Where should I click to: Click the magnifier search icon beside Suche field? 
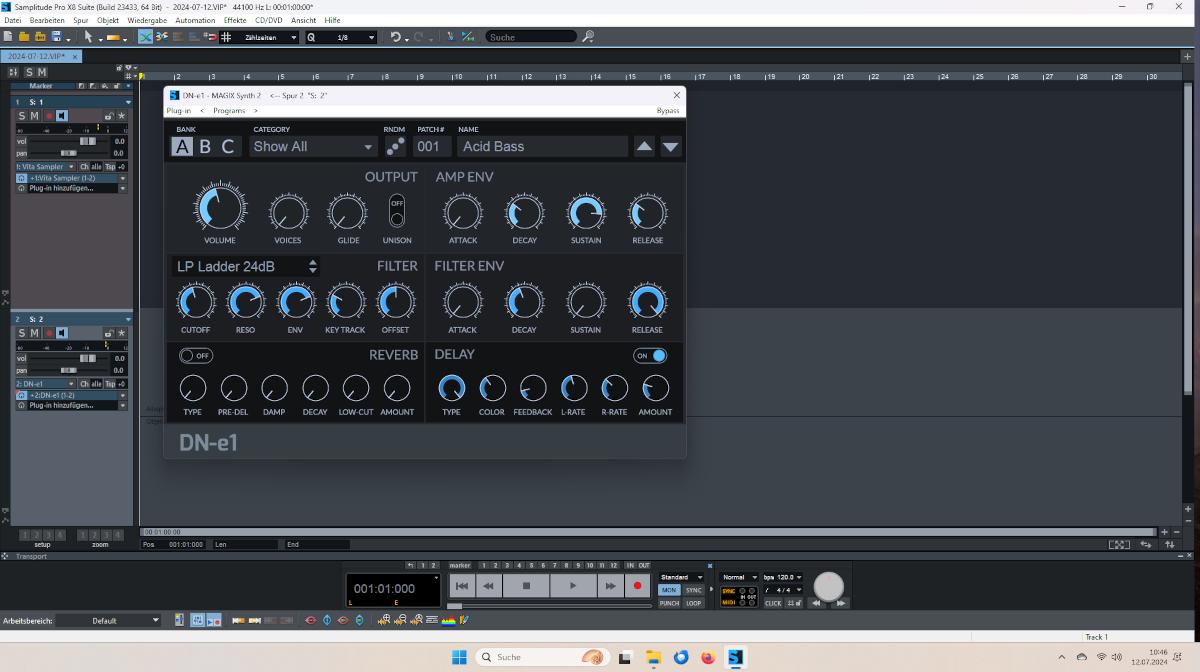tap(588, 37)
